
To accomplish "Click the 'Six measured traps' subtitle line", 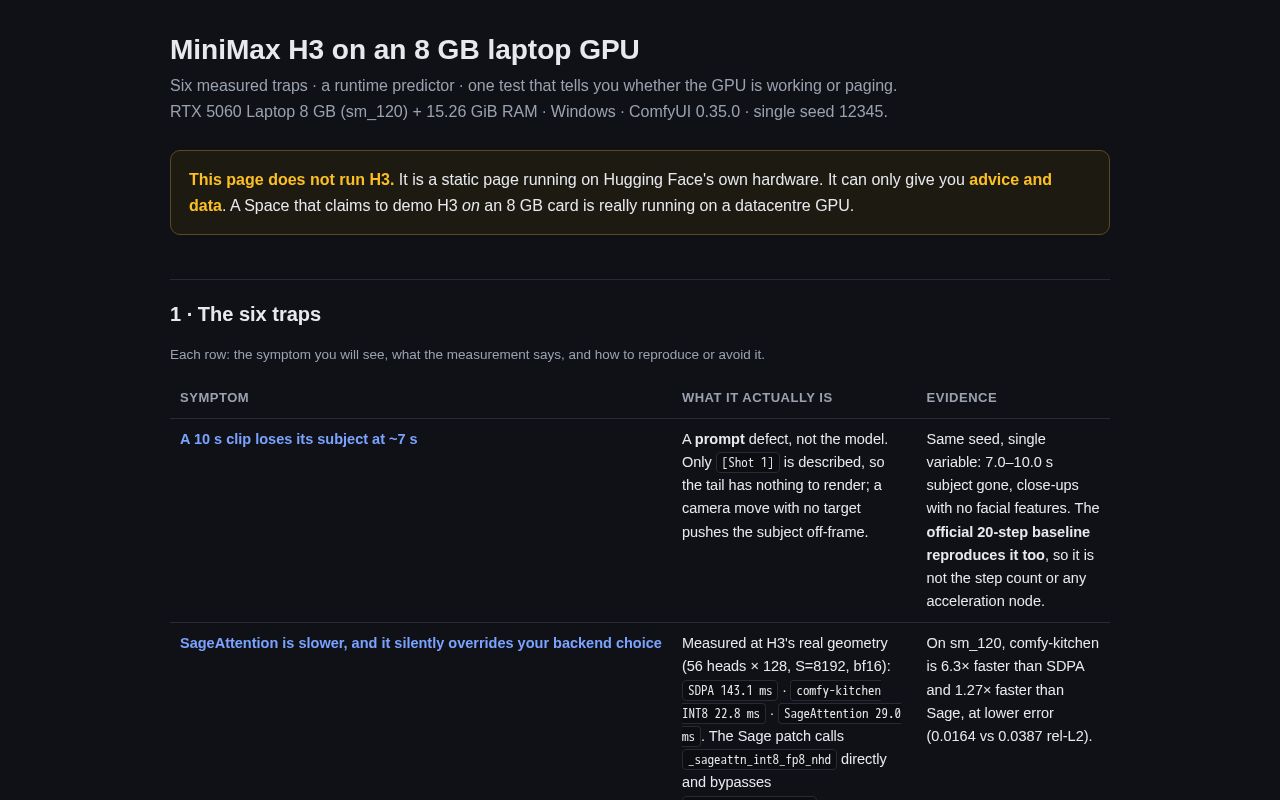I will 533,86.
